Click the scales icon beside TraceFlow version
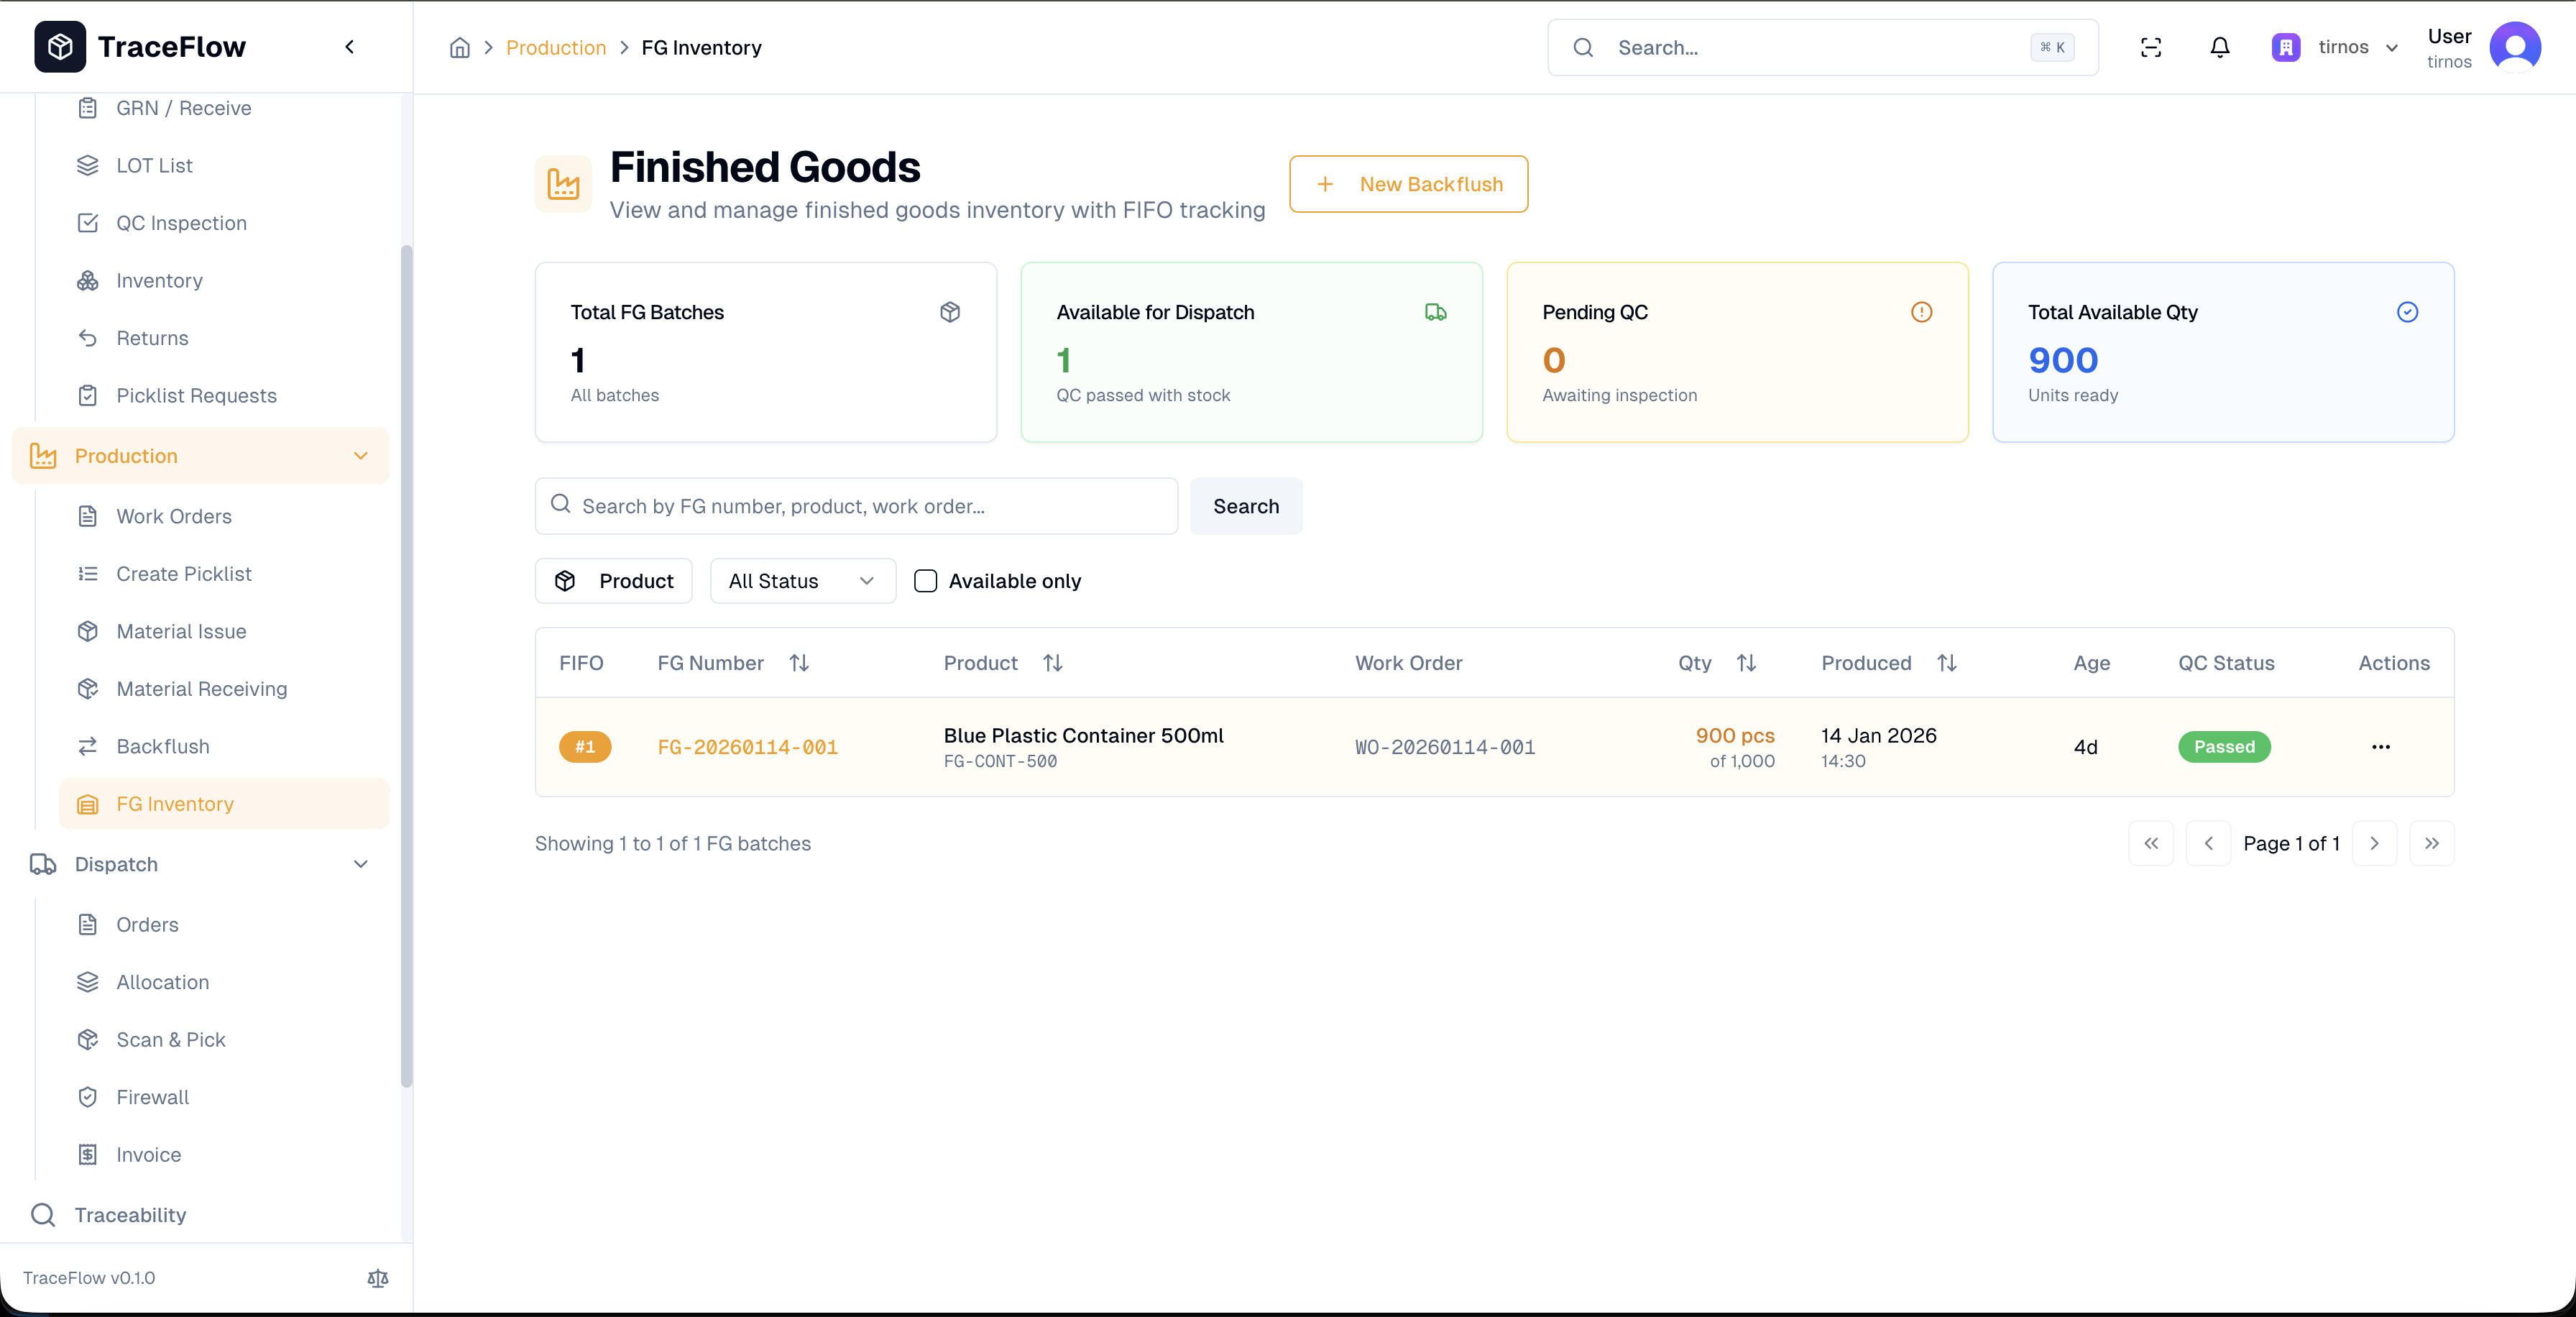This screenshot has height=1317, width=2576. coord(378,1277)
